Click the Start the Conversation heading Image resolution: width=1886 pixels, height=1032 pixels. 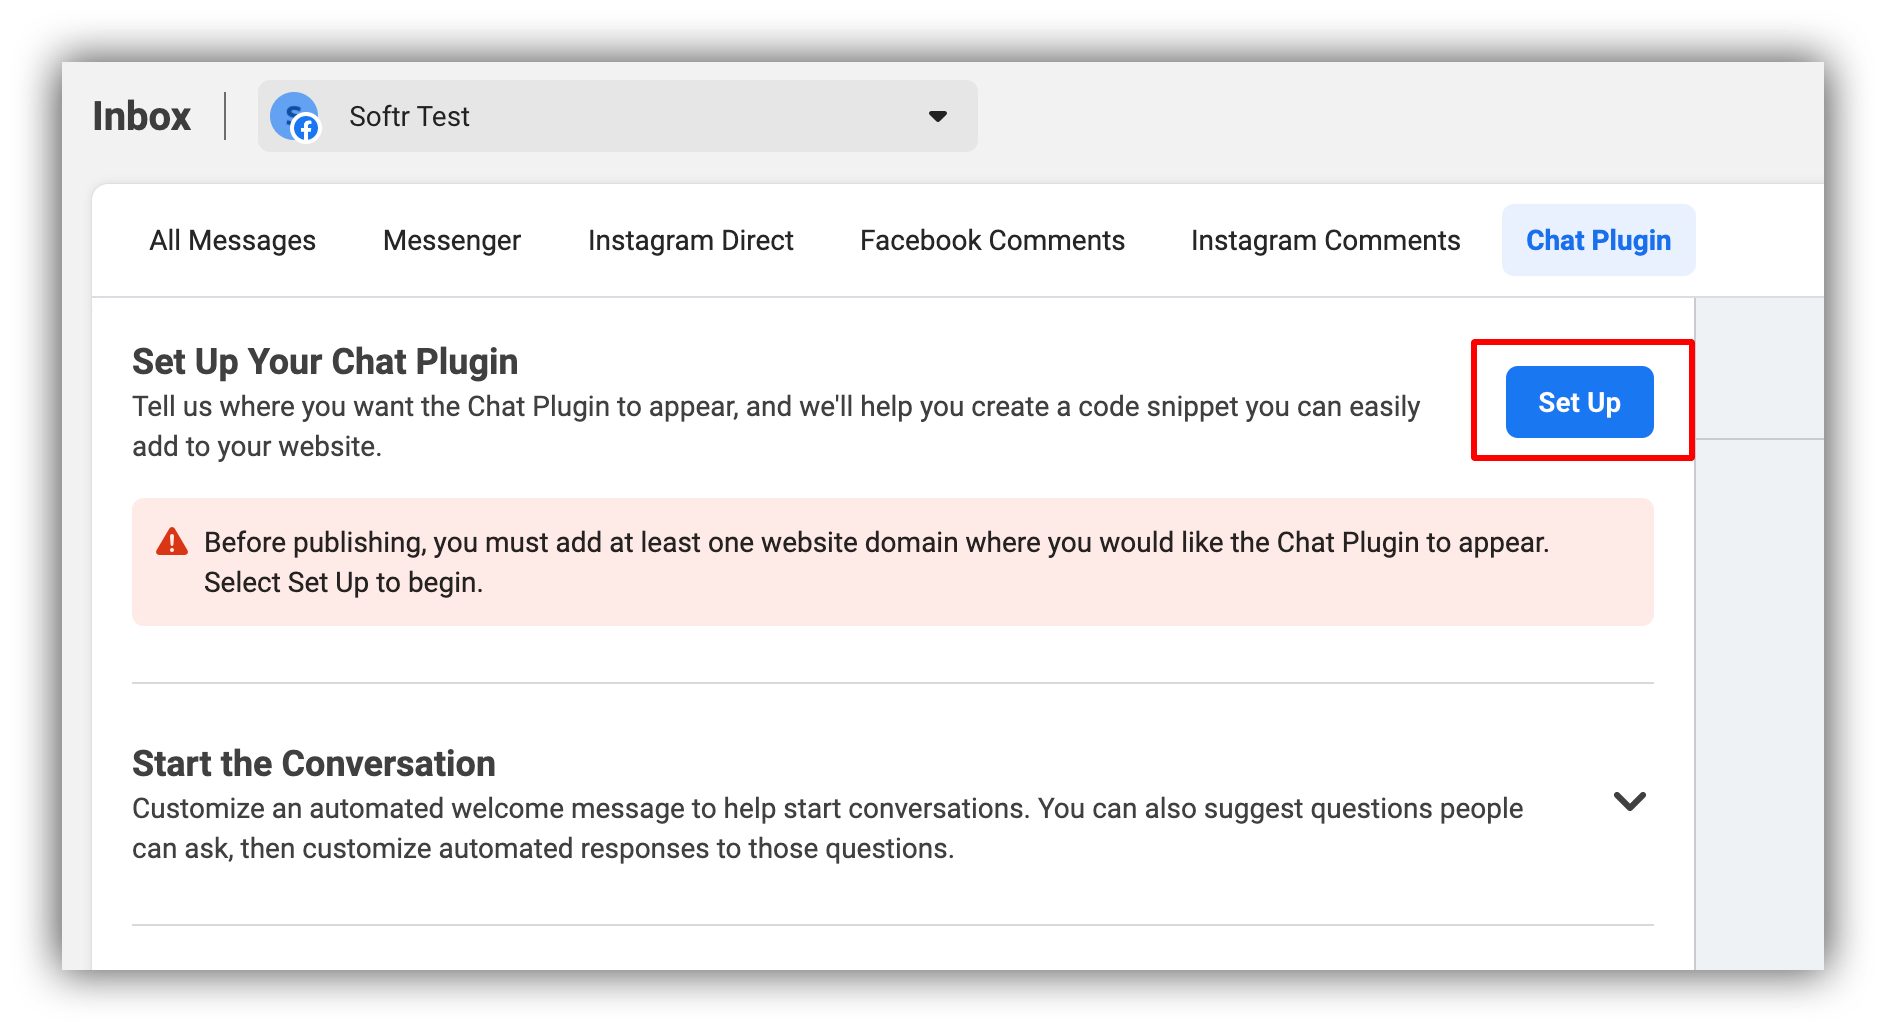point(313,763)
